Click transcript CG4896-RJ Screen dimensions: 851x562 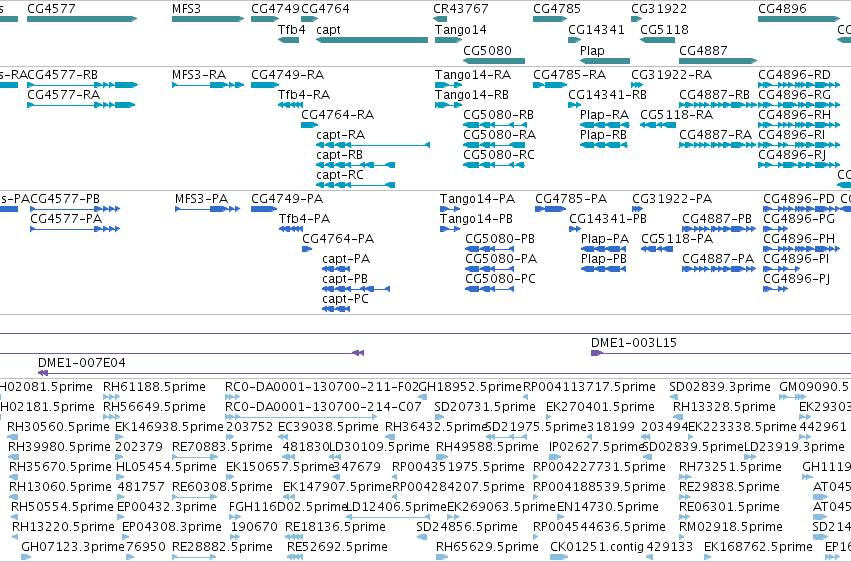click(x=799, y=165)
